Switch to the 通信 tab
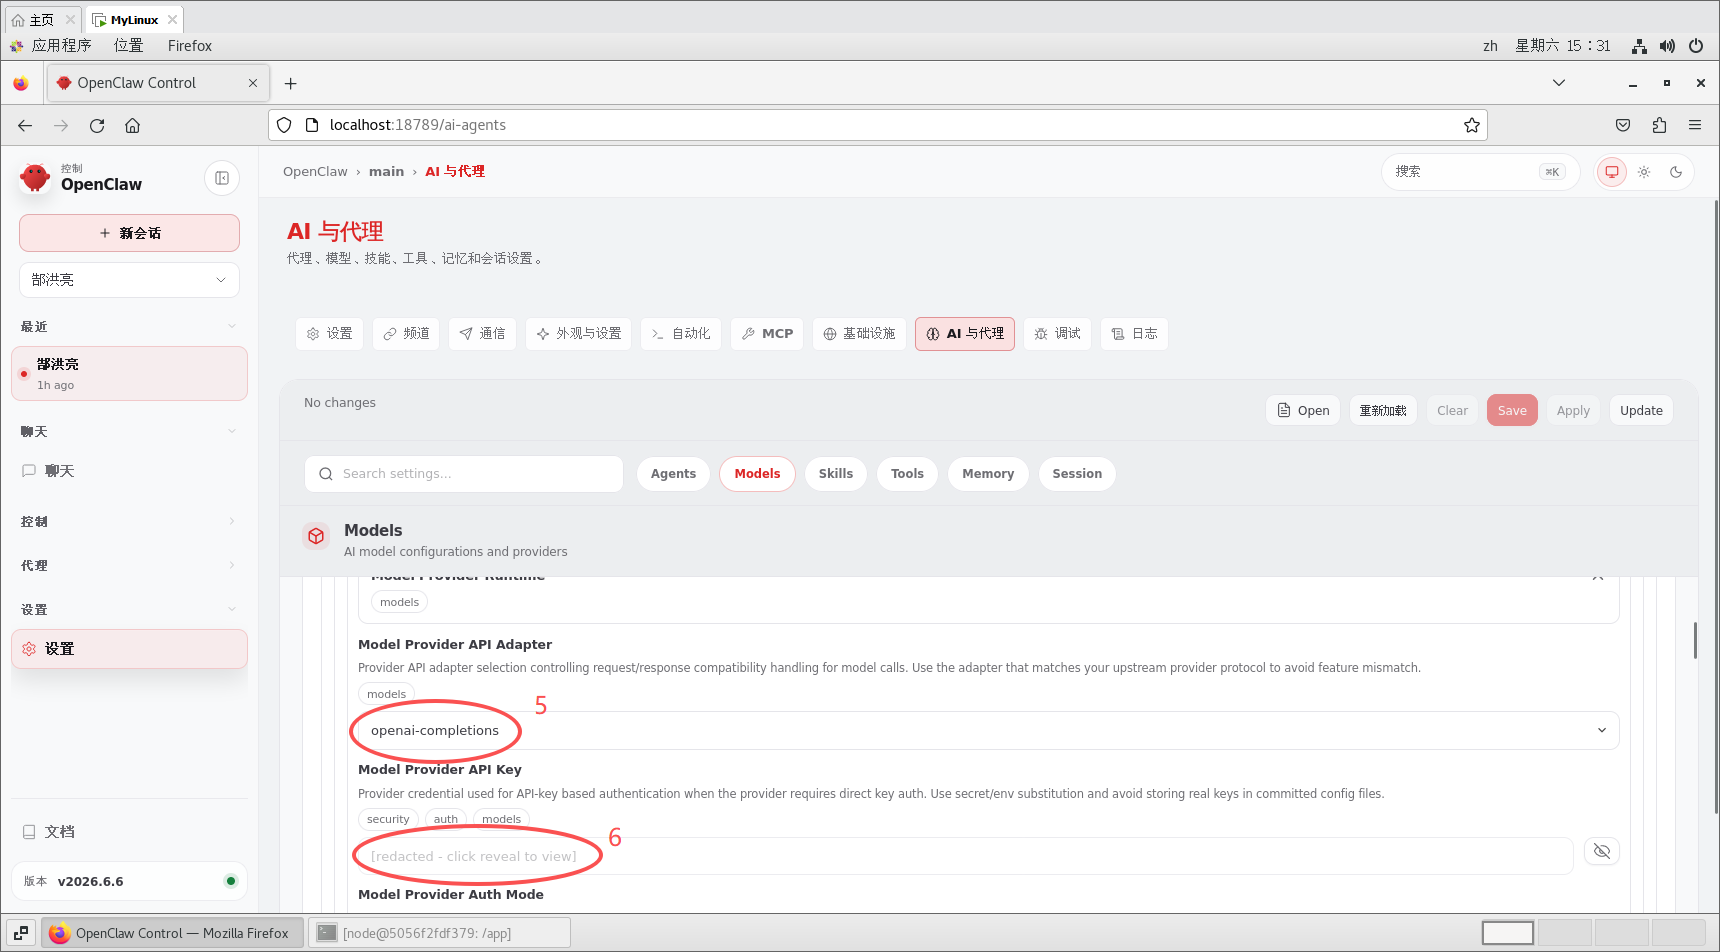The image size is (1720, 952). pyautogui.click(x=482, y=334)
